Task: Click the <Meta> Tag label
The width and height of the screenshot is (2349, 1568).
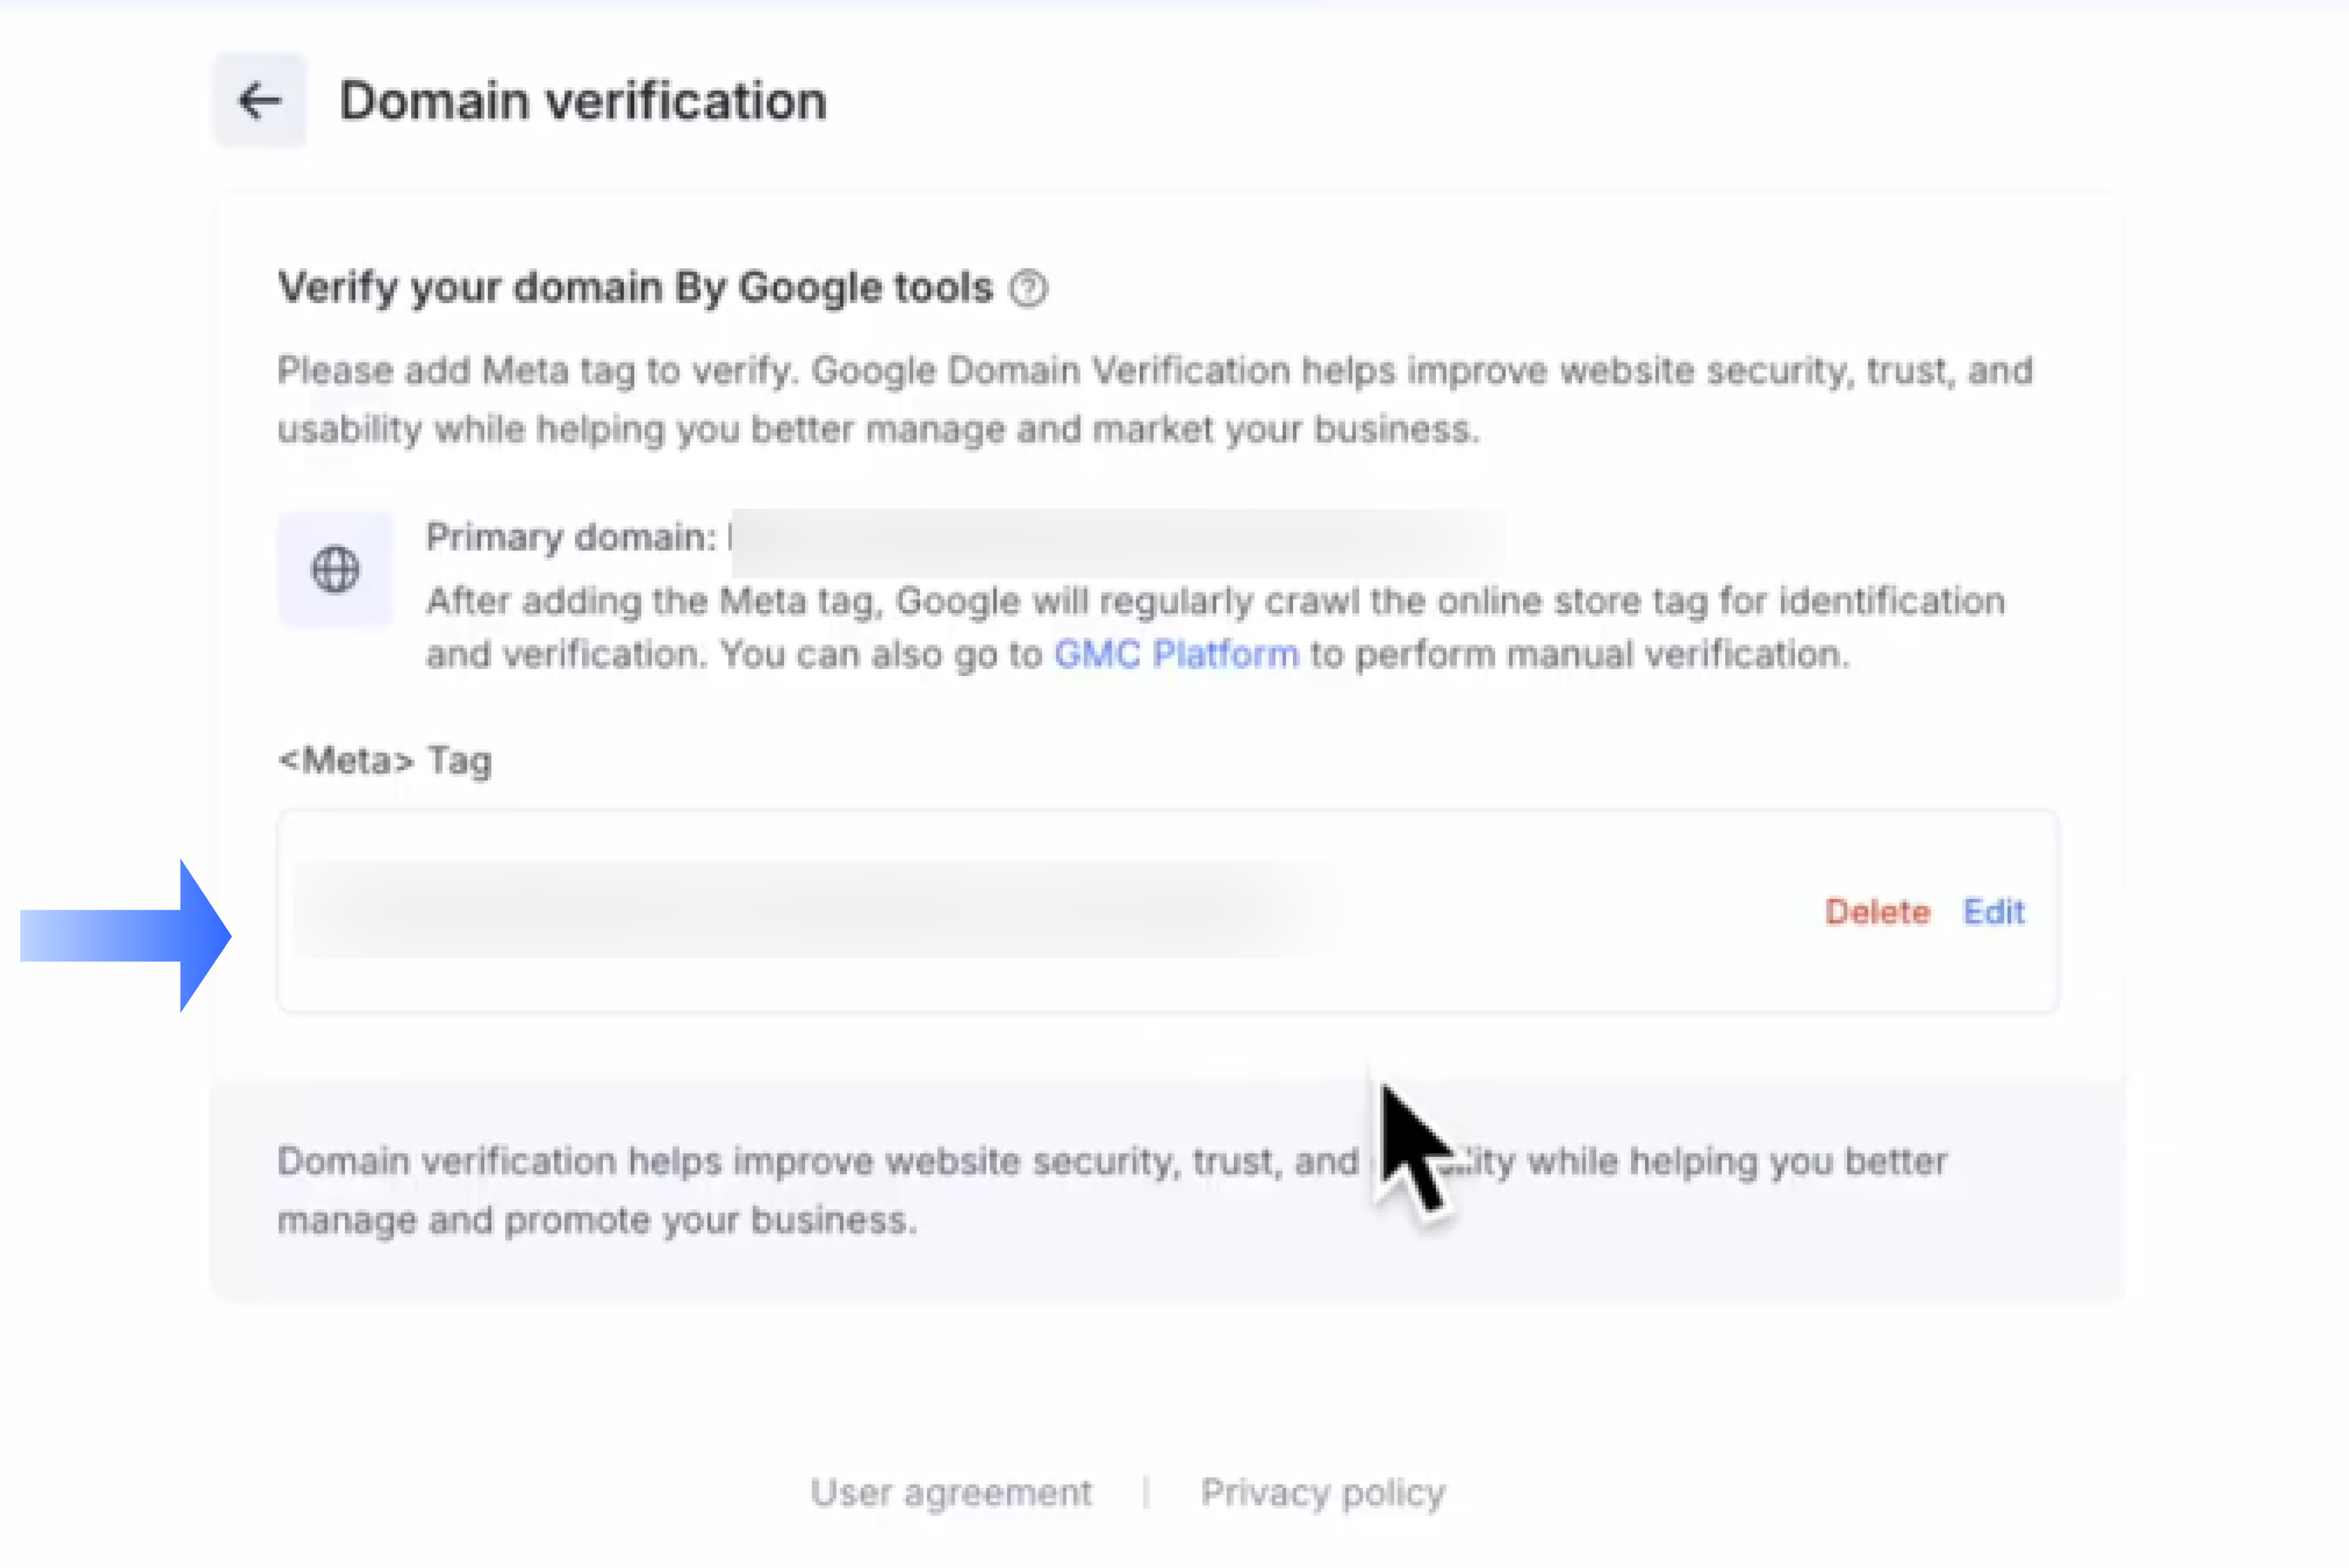Action: point(385,761)
